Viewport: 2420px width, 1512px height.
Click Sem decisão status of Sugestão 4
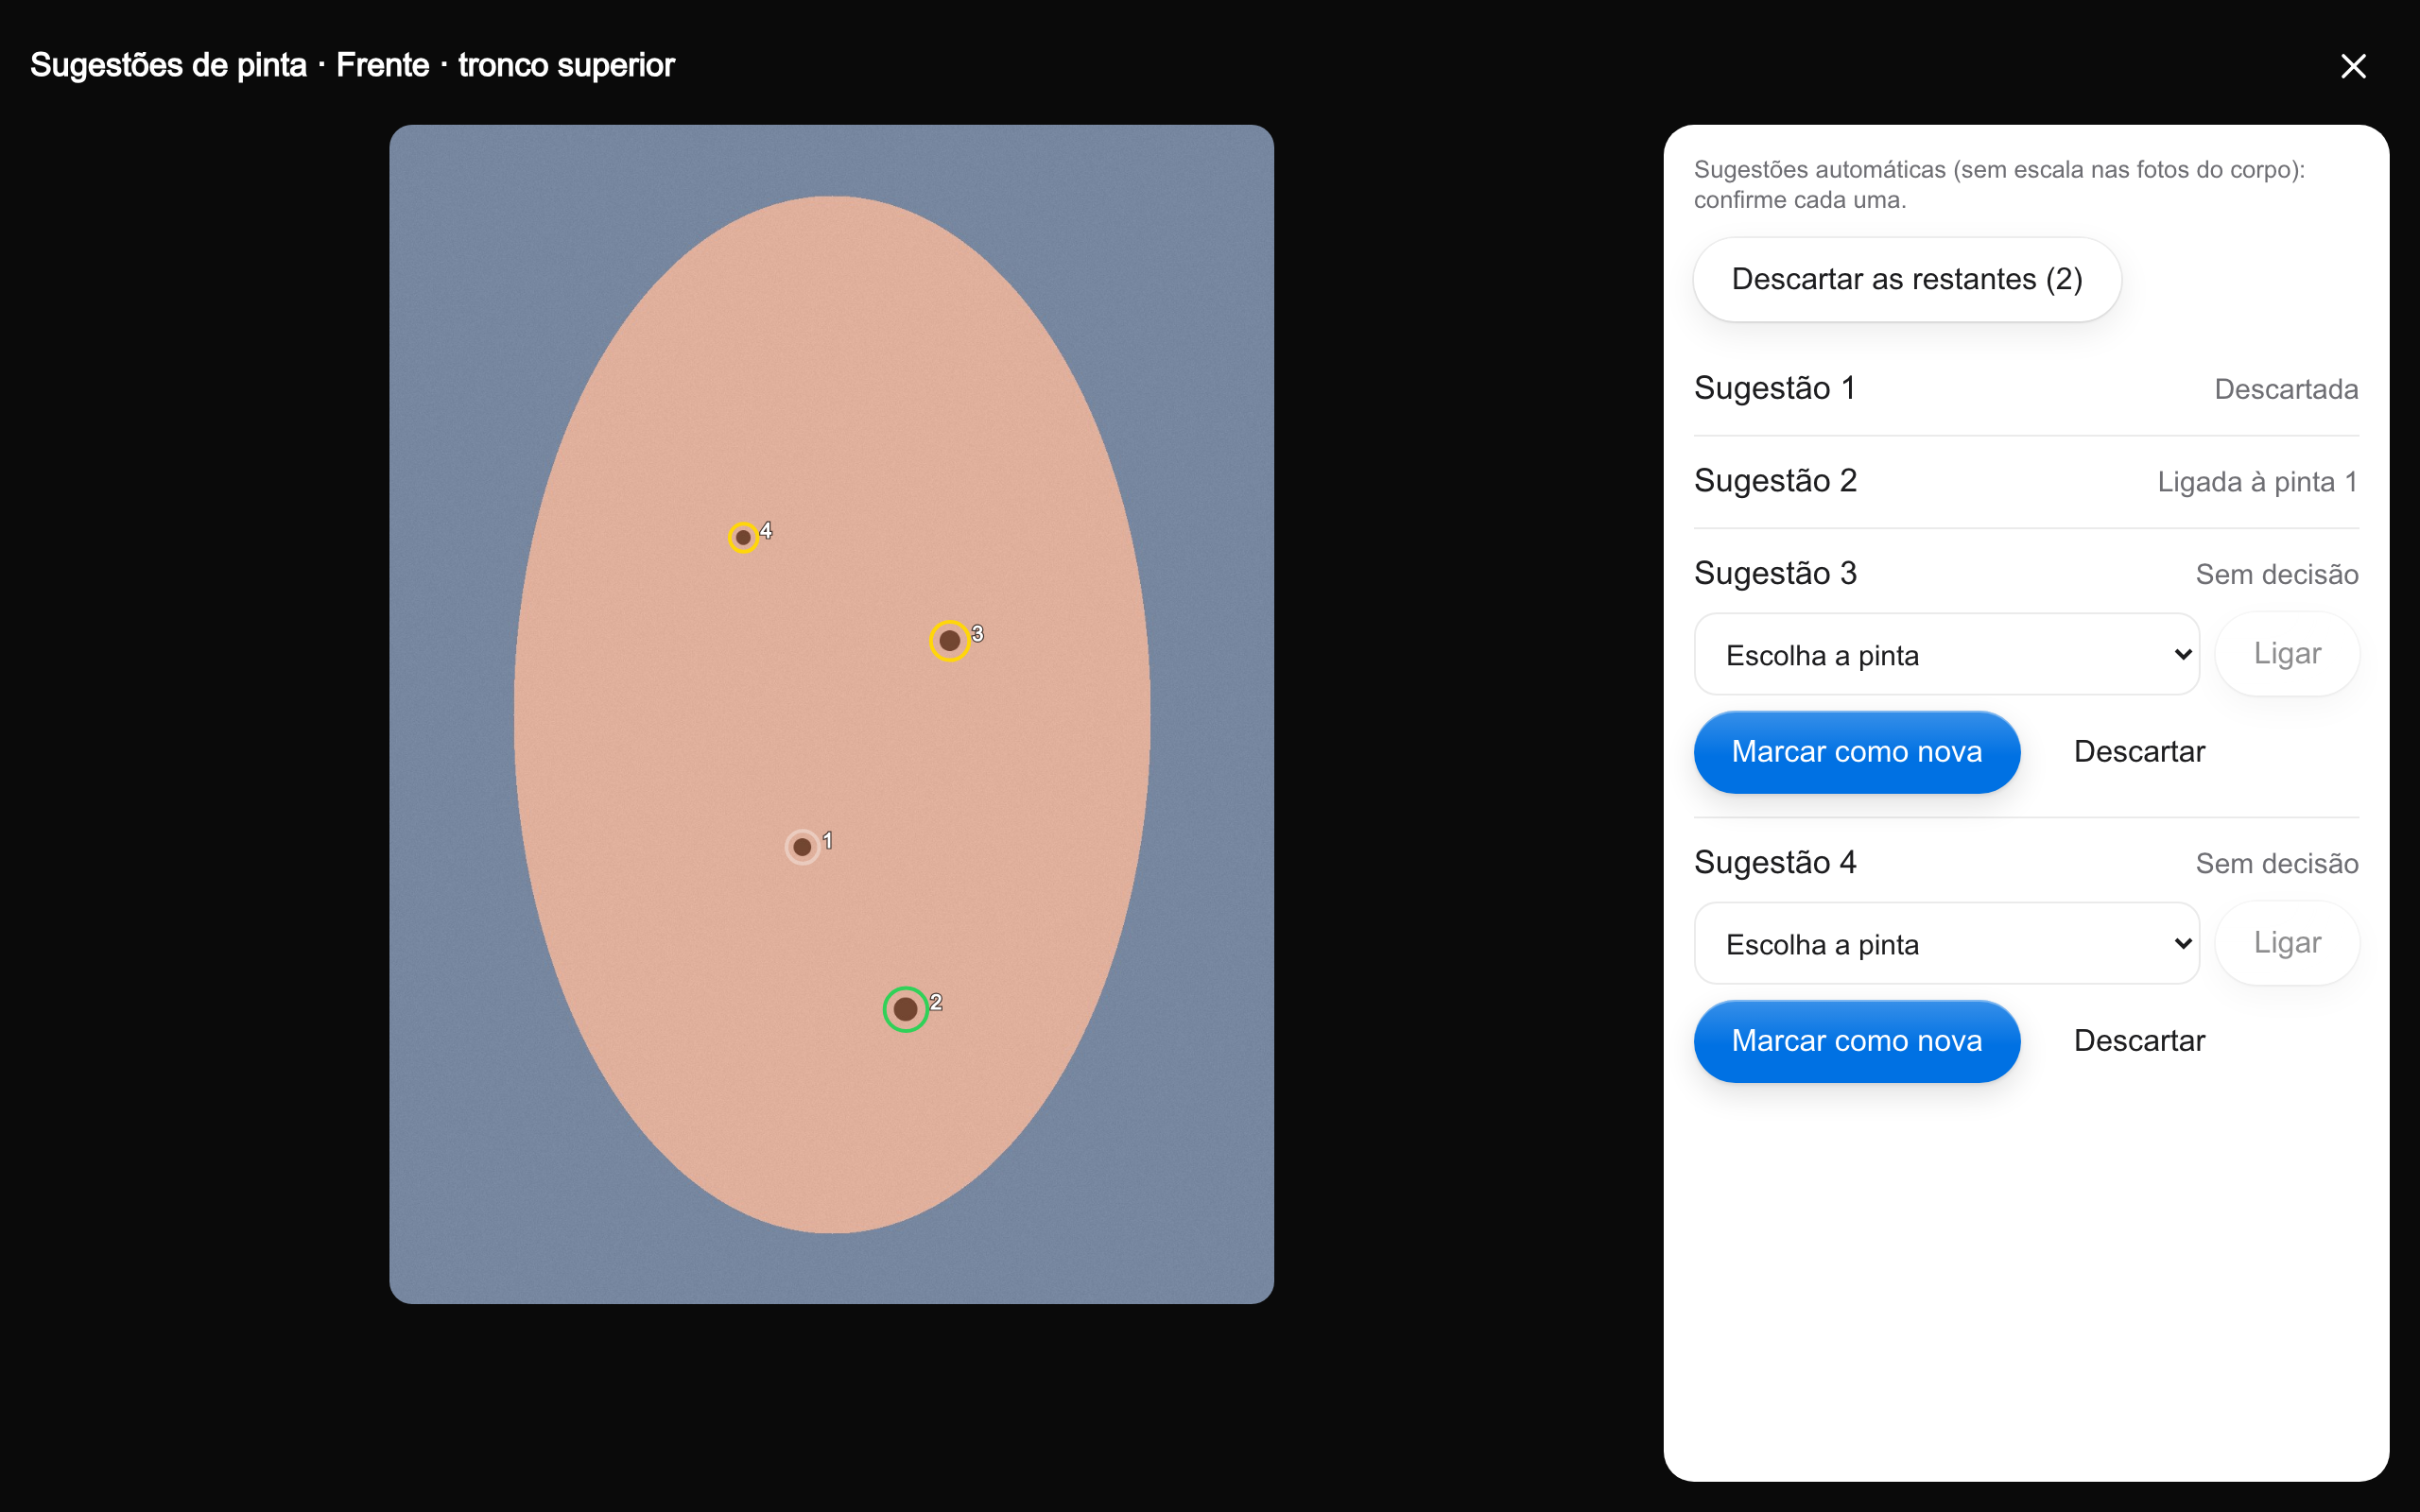(x=2277, y=864)
